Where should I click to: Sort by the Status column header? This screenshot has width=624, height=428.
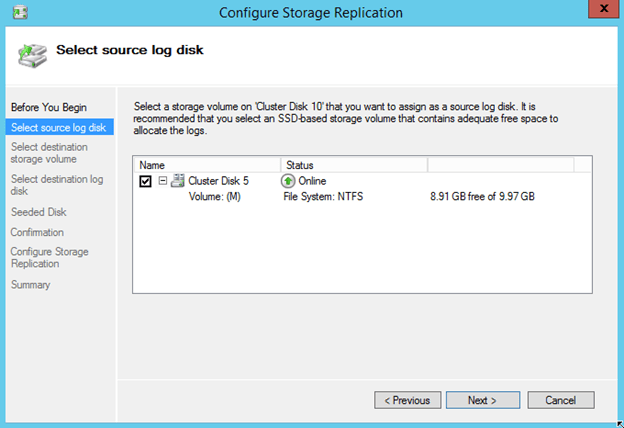click(x=354, y=164)
